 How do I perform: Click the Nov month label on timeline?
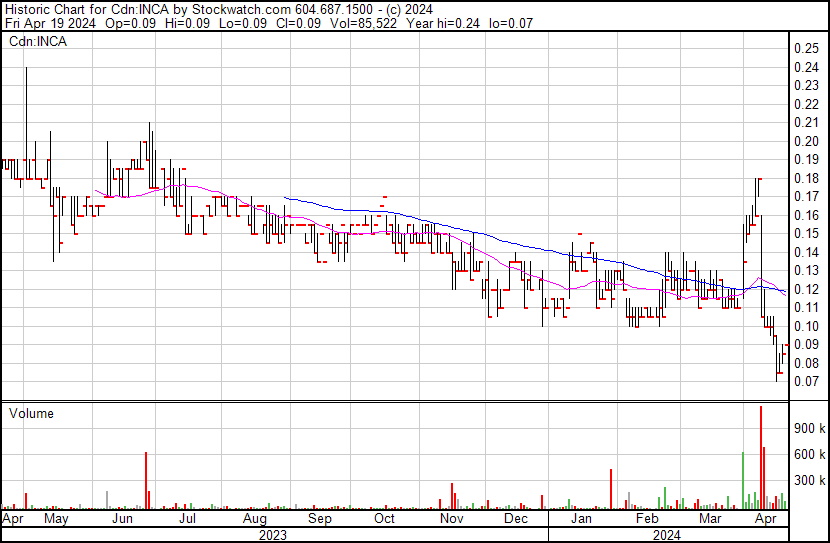click(451, 520)
